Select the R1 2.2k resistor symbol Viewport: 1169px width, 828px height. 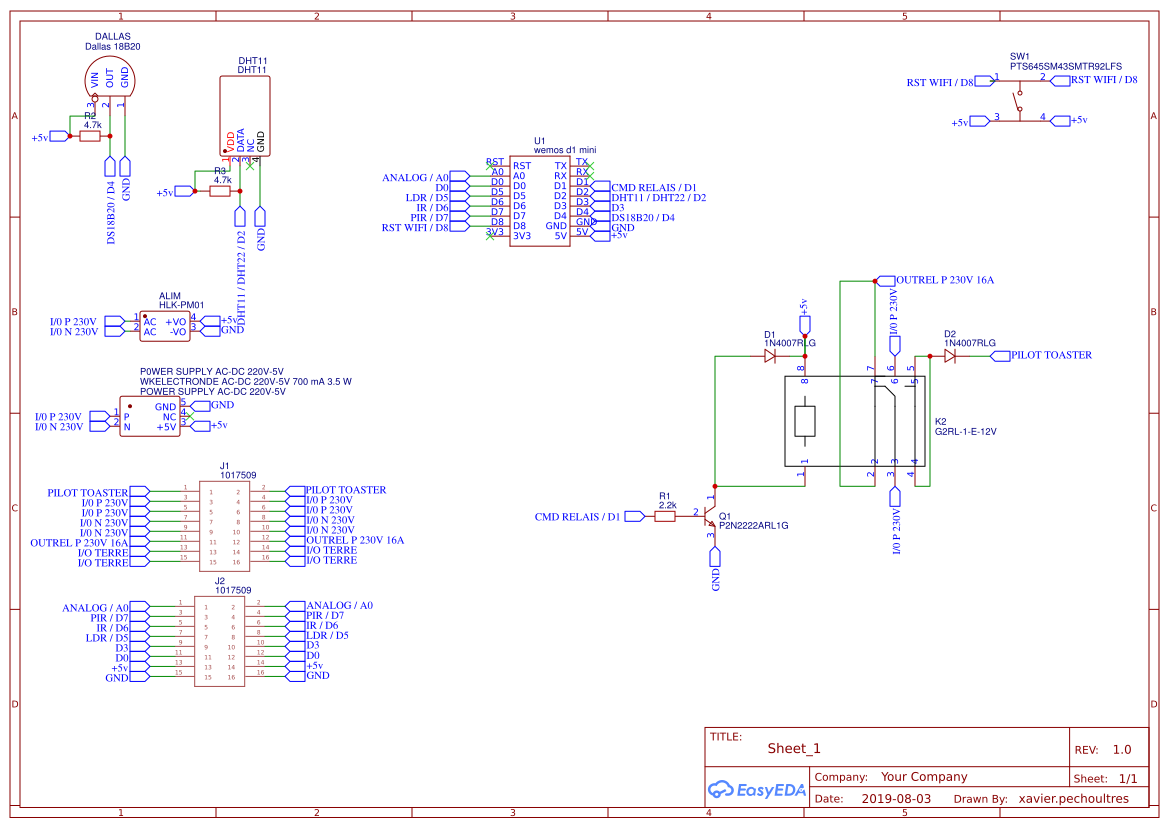pyautogui.click(x=666, y=517)
